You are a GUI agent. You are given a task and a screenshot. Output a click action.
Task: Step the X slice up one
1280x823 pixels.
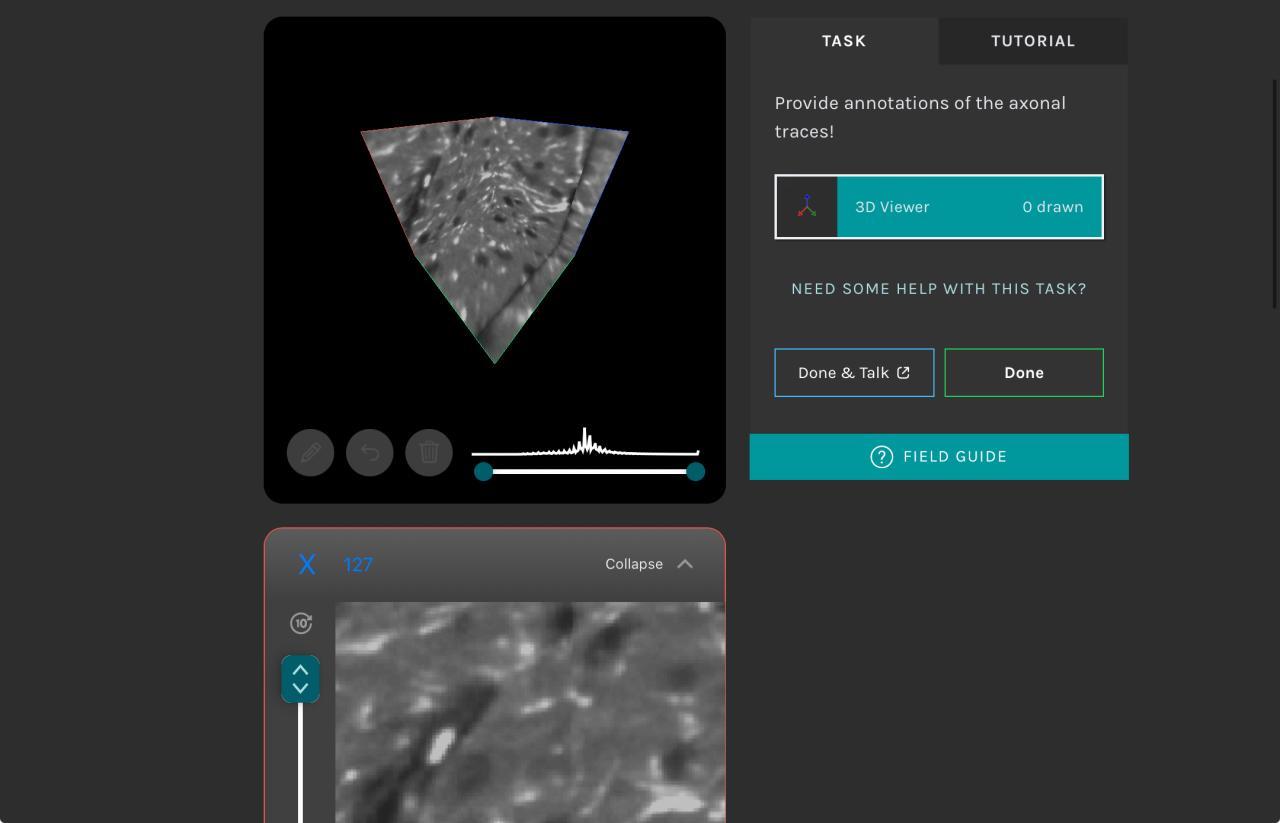[x=300, y=670]
